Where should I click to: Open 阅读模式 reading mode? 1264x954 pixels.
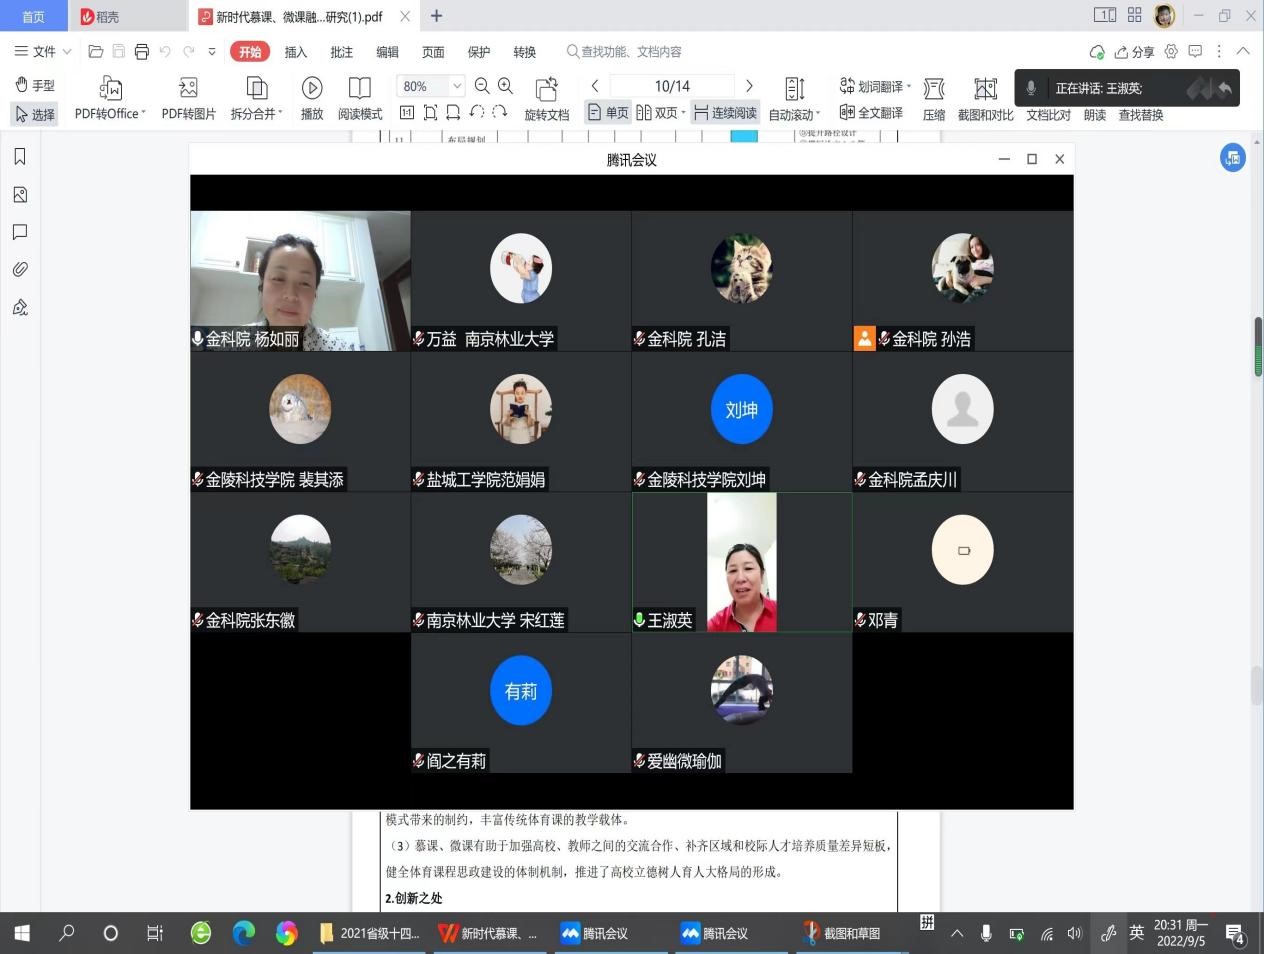[359, 89]
